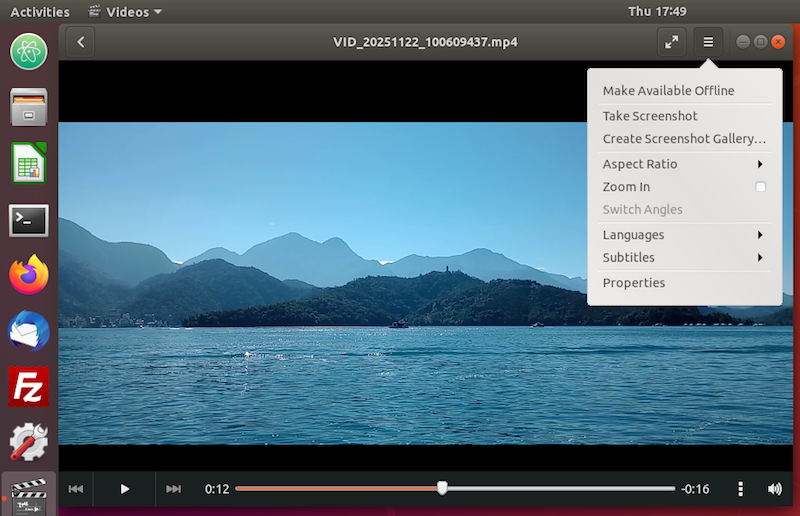800x516 pixels.
Task: Open the system tools wrench-gear dock icon
Action: click(x=29, y=443)
